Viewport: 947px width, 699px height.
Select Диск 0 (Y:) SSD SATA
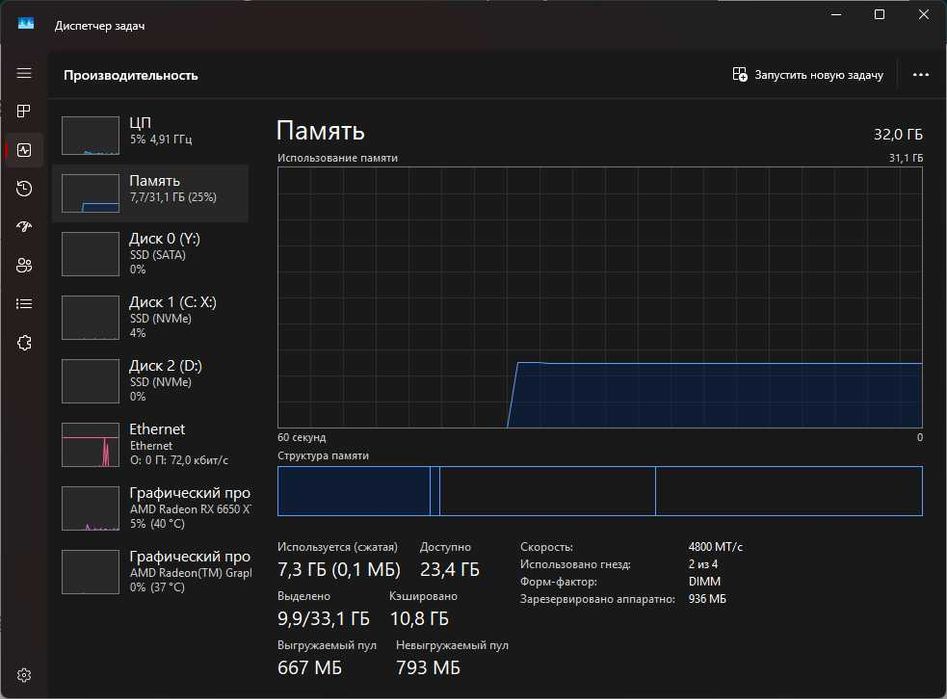150,254
